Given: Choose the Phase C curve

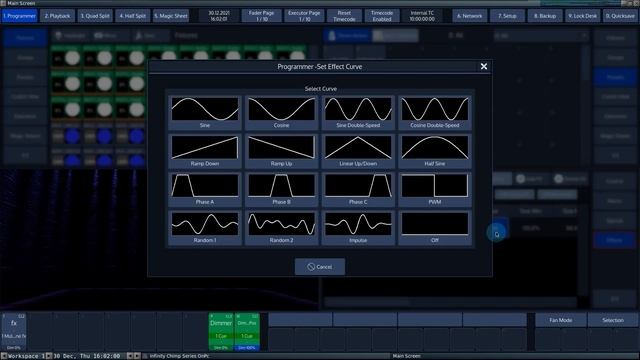Looking at the screenshot, I should click(358, 189).
